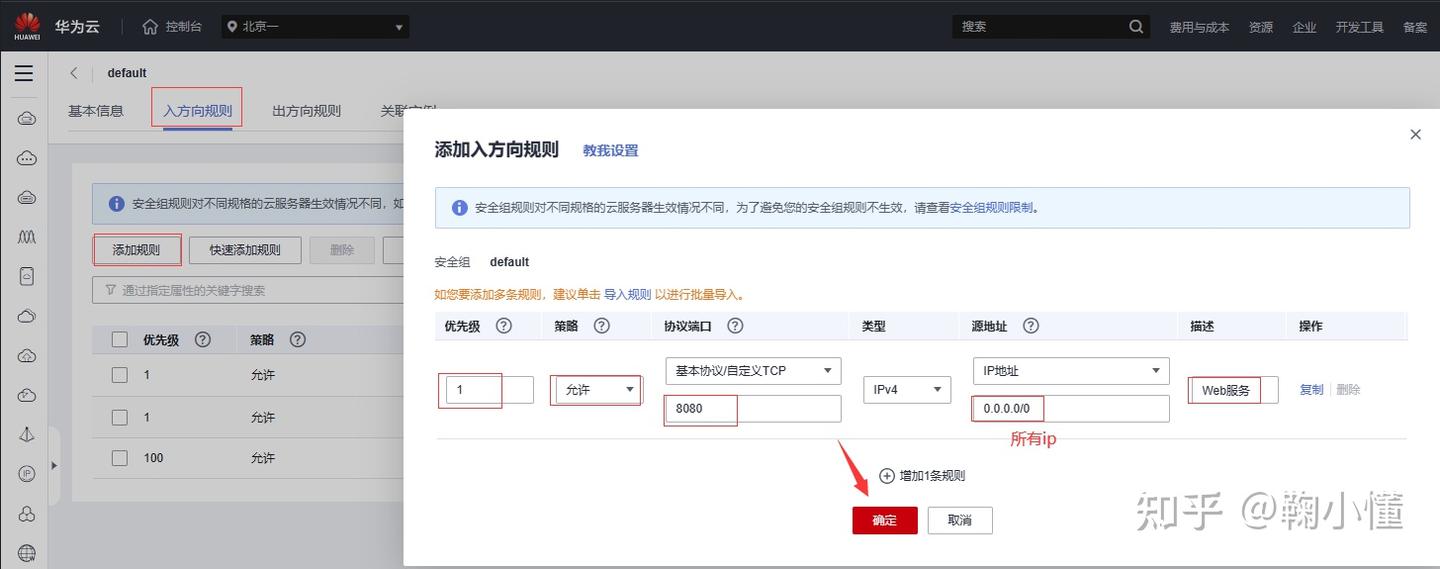Open 教我设置 link
This screenshot has height=569, width=1440.
tap(610, 151)
